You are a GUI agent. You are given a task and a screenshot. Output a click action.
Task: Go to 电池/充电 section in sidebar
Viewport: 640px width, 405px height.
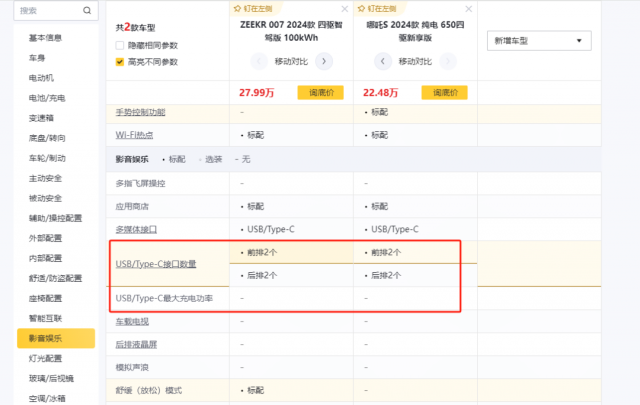(x=47, y=98)
